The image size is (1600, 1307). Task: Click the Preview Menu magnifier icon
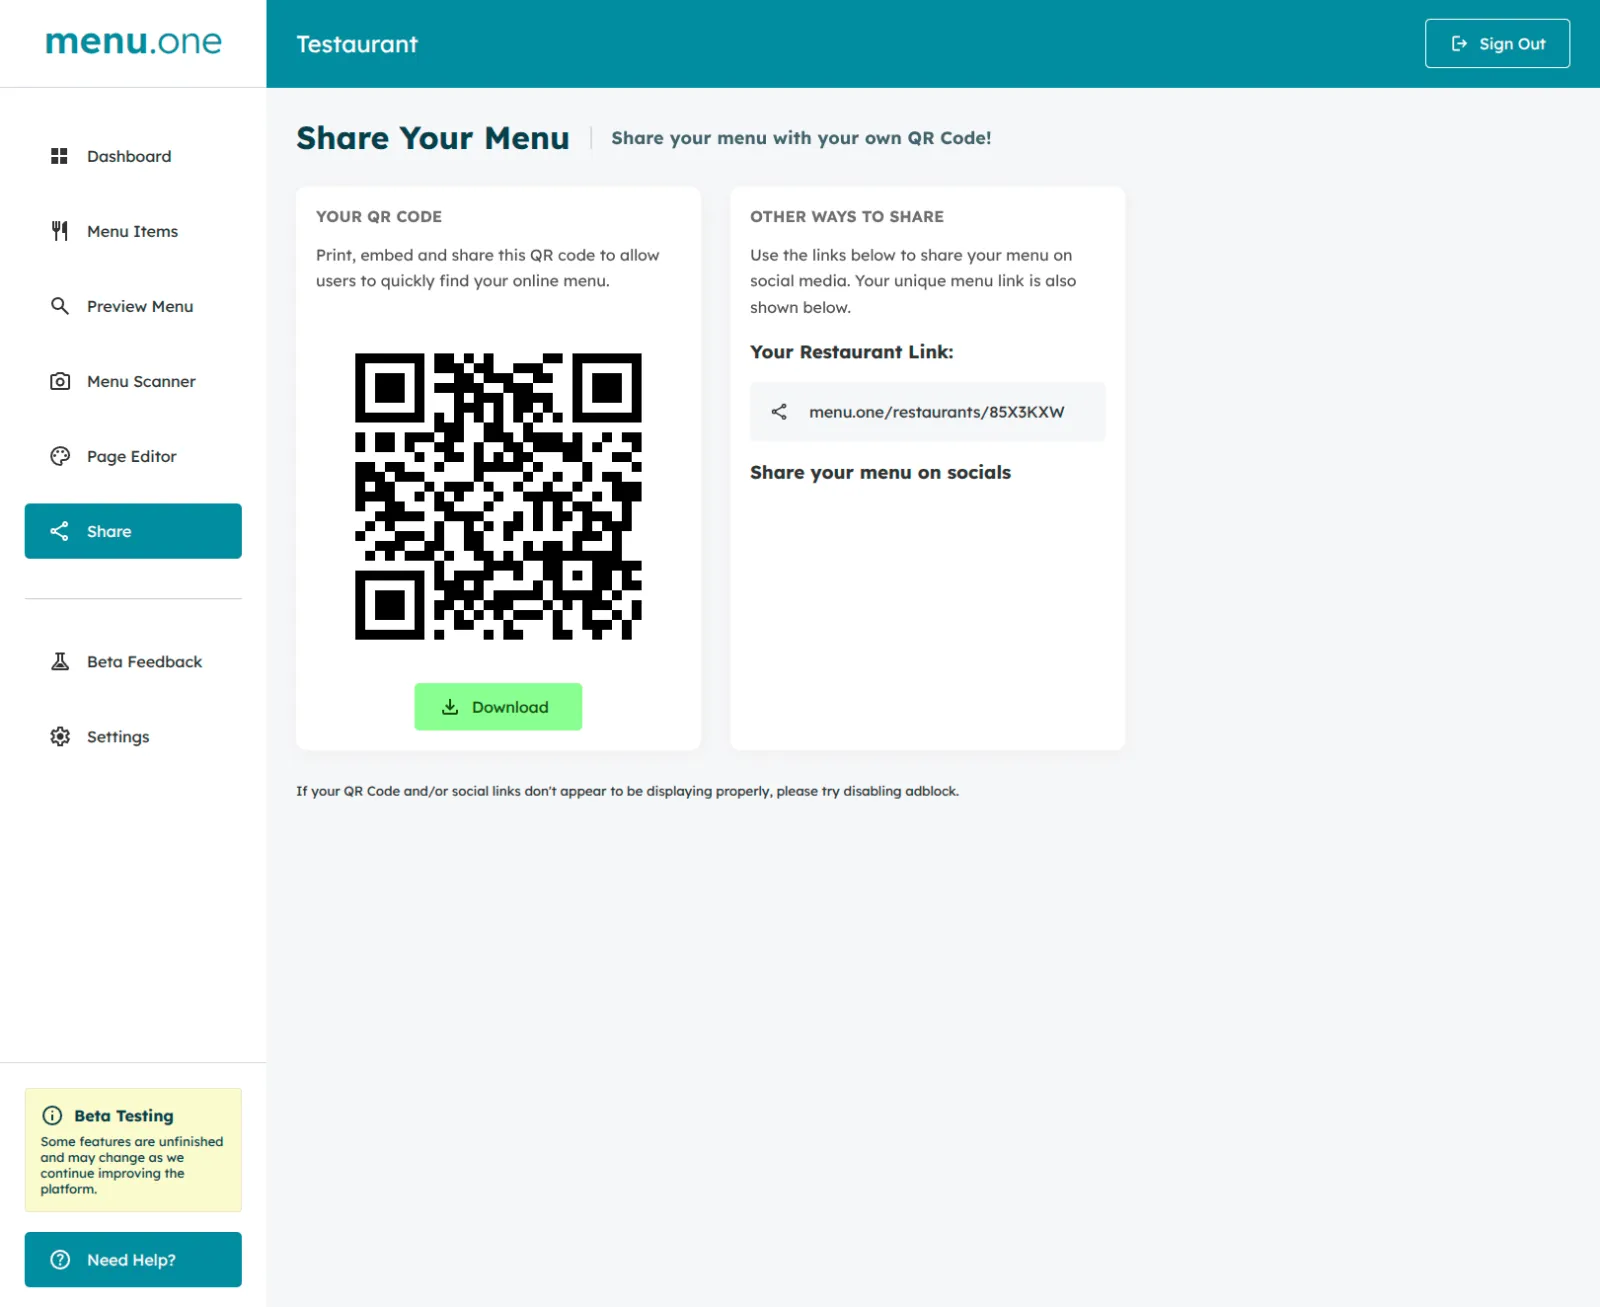(60, 306)
